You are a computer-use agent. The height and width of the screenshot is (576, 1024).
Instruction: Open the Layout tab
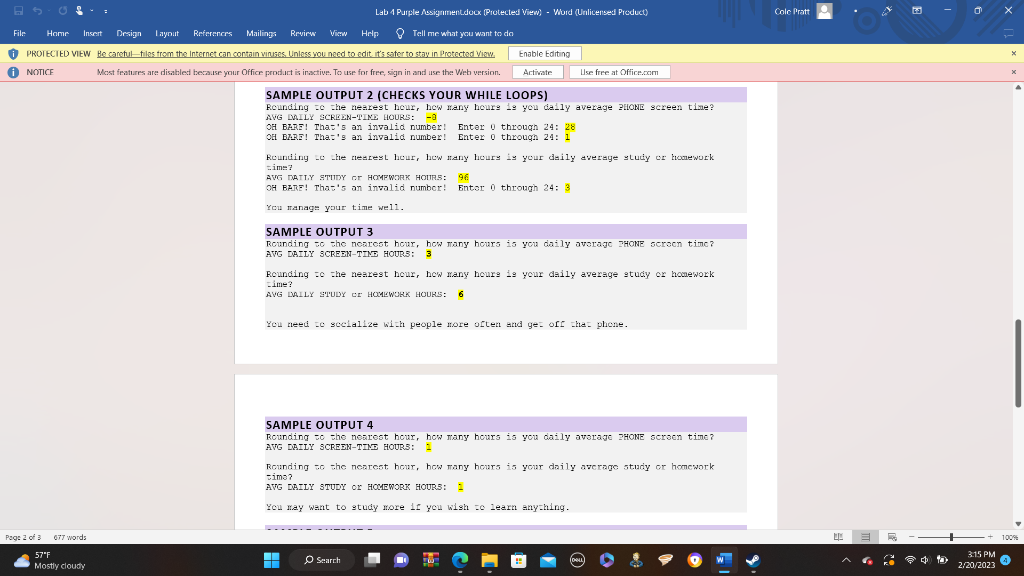click(167, 33)
